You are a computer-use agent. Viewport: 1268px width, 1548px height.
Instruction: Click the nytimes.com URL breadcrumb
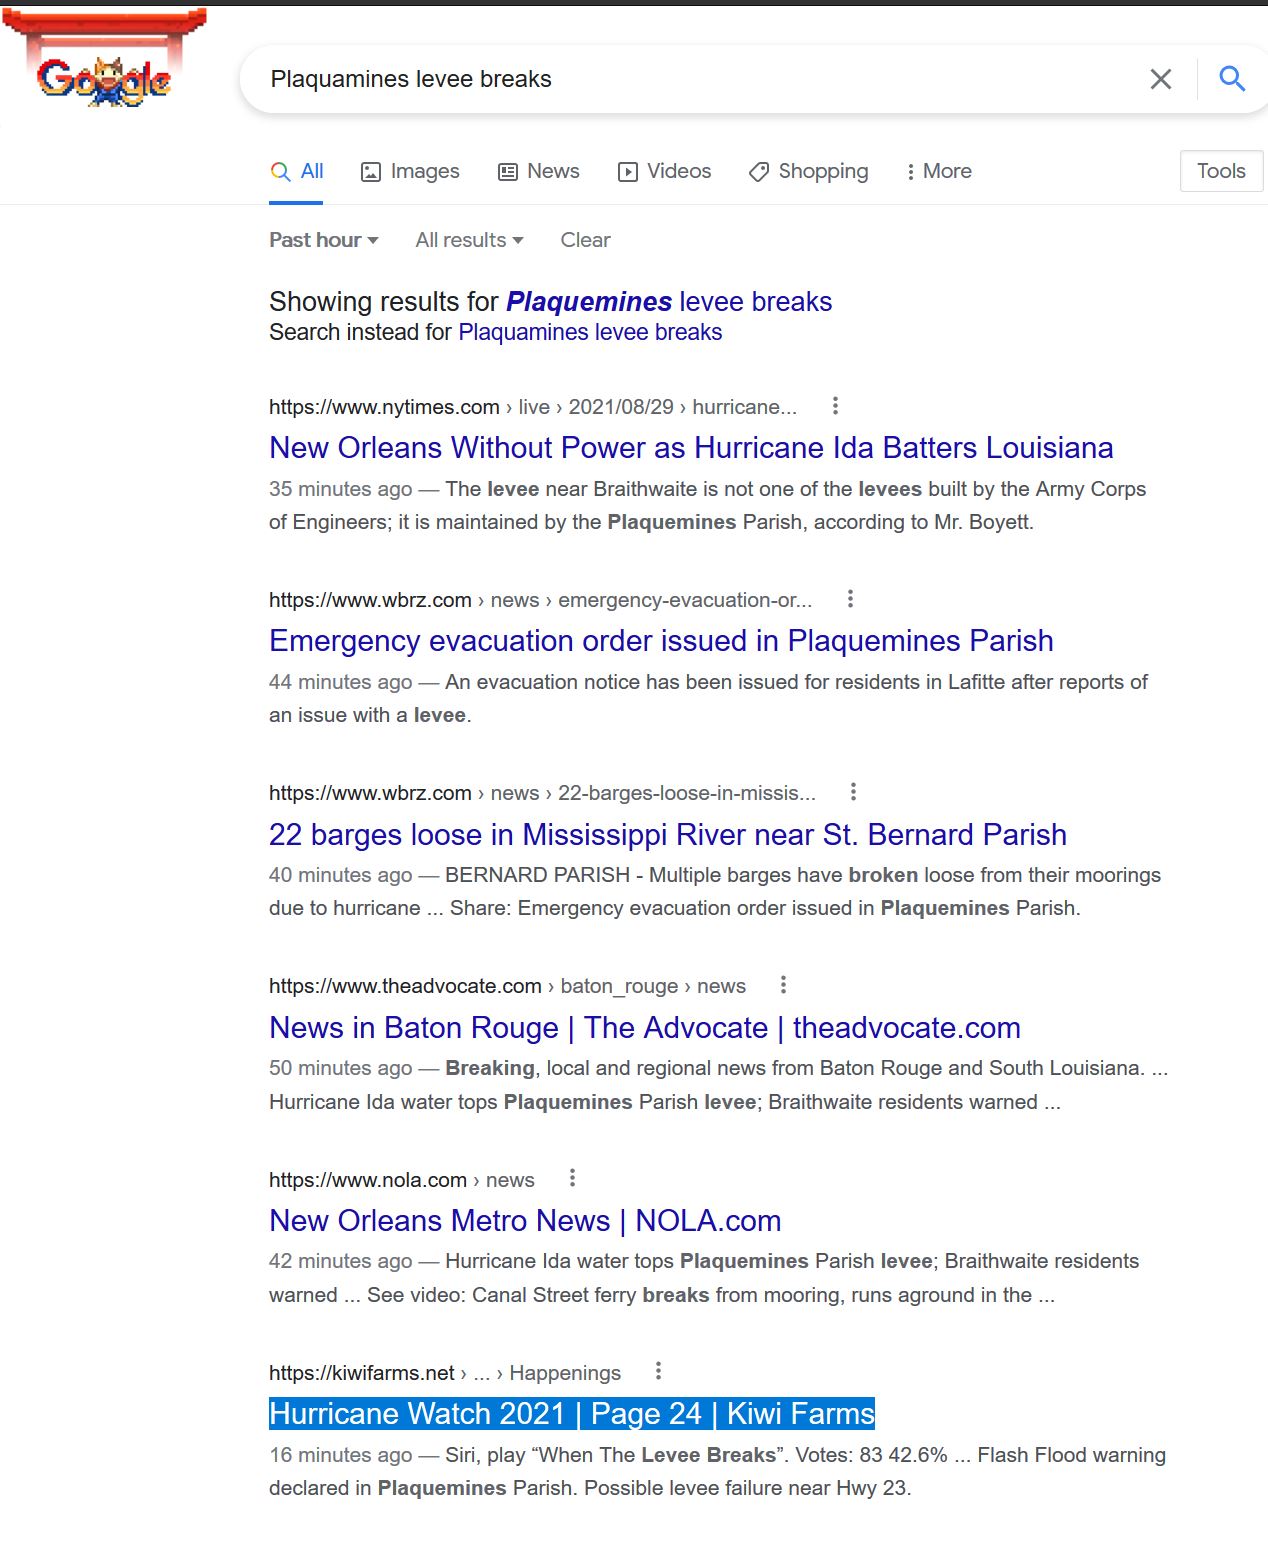tap(533, 407)
